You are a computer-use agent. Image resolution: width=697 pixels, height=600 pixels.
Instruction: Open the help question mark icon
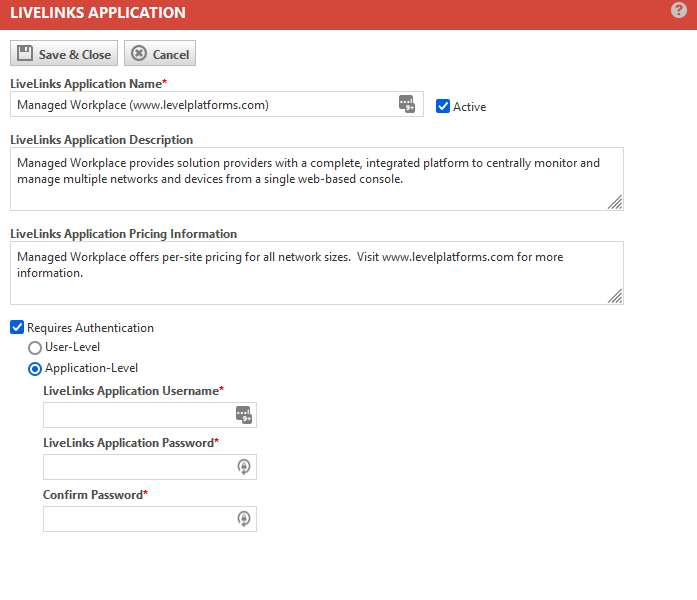click(678, 10)
